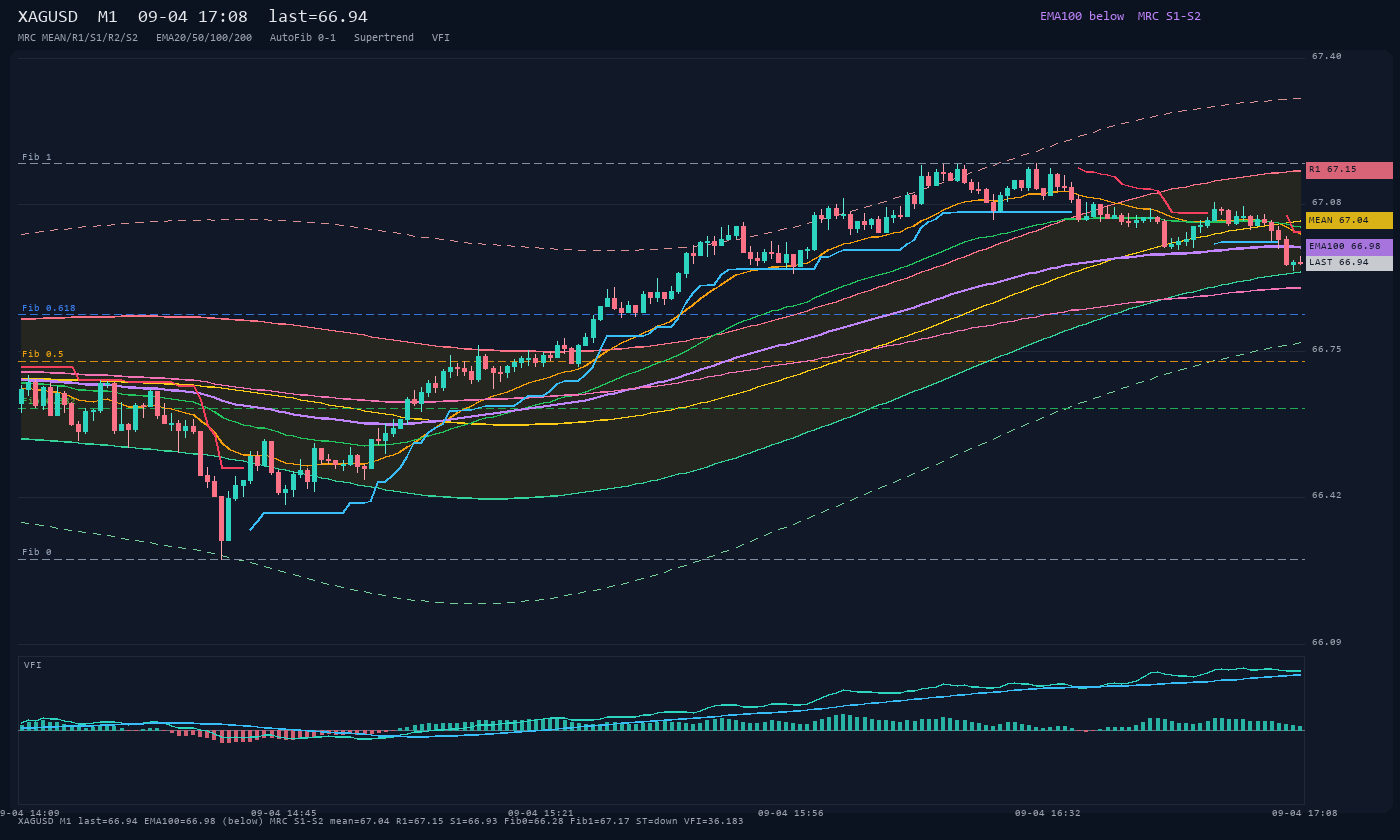Image resolution: width=1400 pixels, height=840 pixels.
Task: Select the 09-04 16:32 time axis label
Action: (1048, 813)
